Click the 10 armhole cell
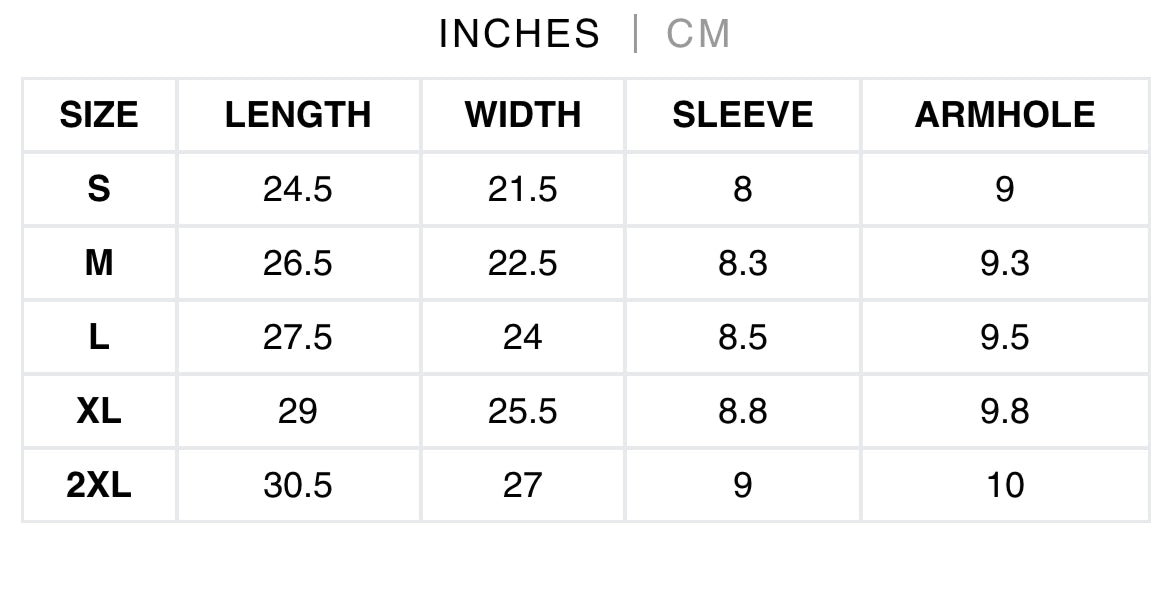This screenshot has width=1162, height=606. [x=1004, y=485]
